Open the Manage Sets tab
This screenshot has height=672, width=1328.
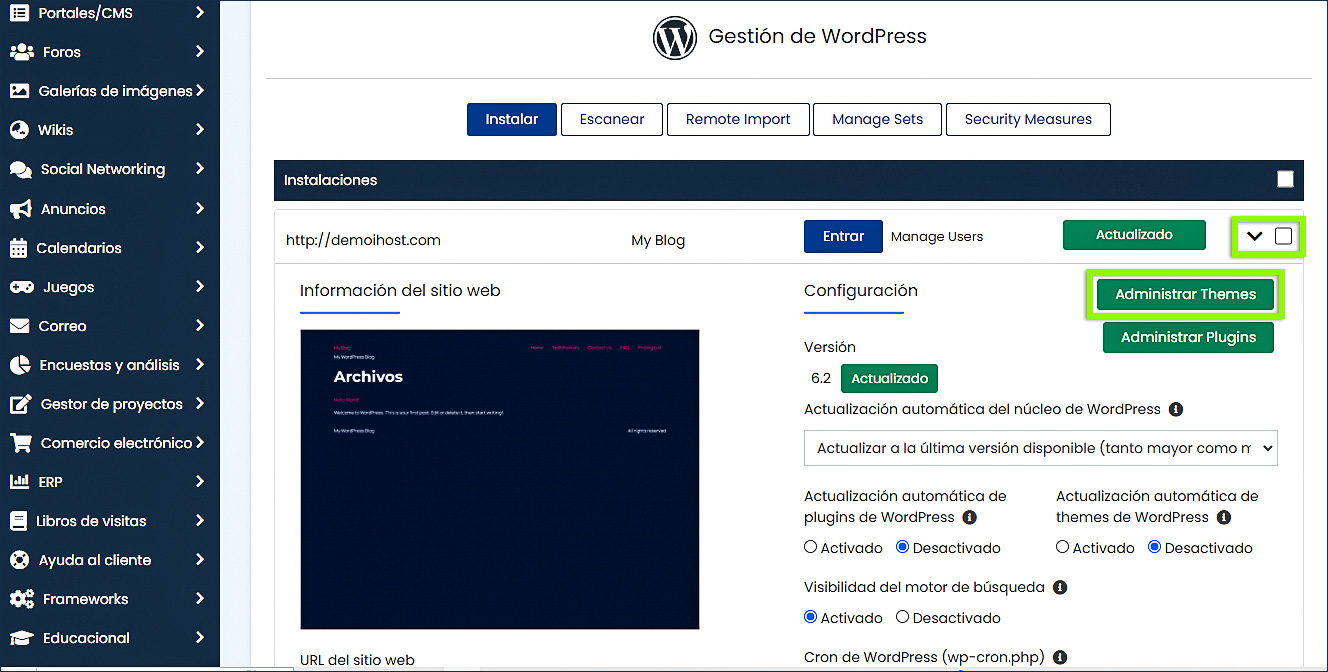point(877,119)
